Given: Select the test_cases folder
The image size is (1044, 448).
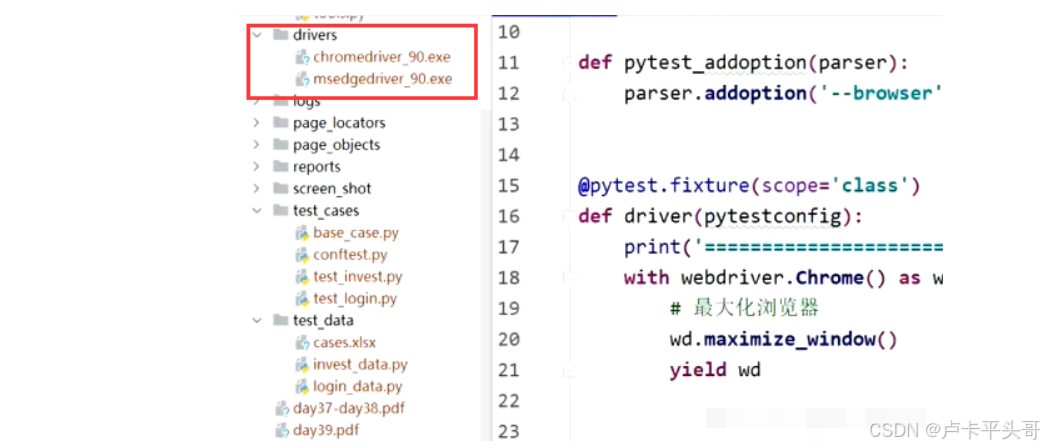Looking at the screenshot, I should (326, 211).
